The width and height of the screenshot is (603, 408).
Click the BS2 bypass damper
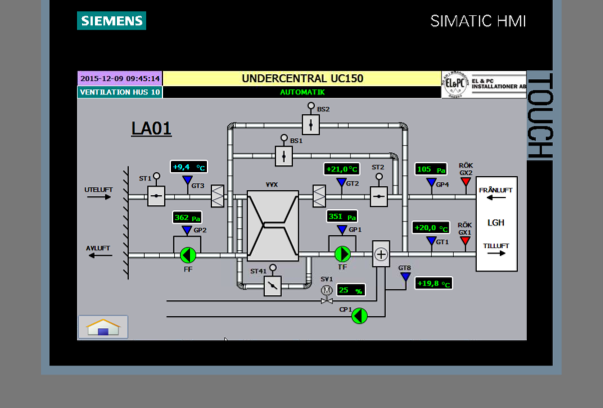pos(311,125)
